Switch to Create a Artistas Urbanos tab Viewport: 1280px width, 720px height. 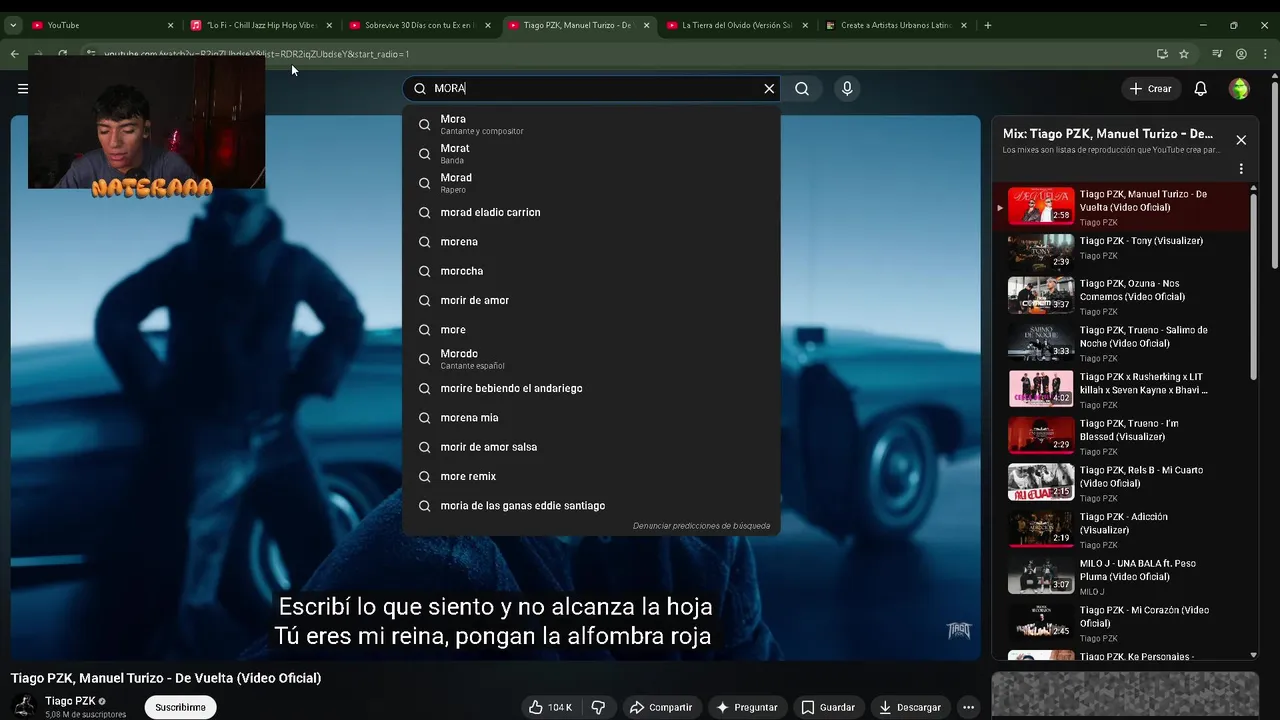pos(894,25)
